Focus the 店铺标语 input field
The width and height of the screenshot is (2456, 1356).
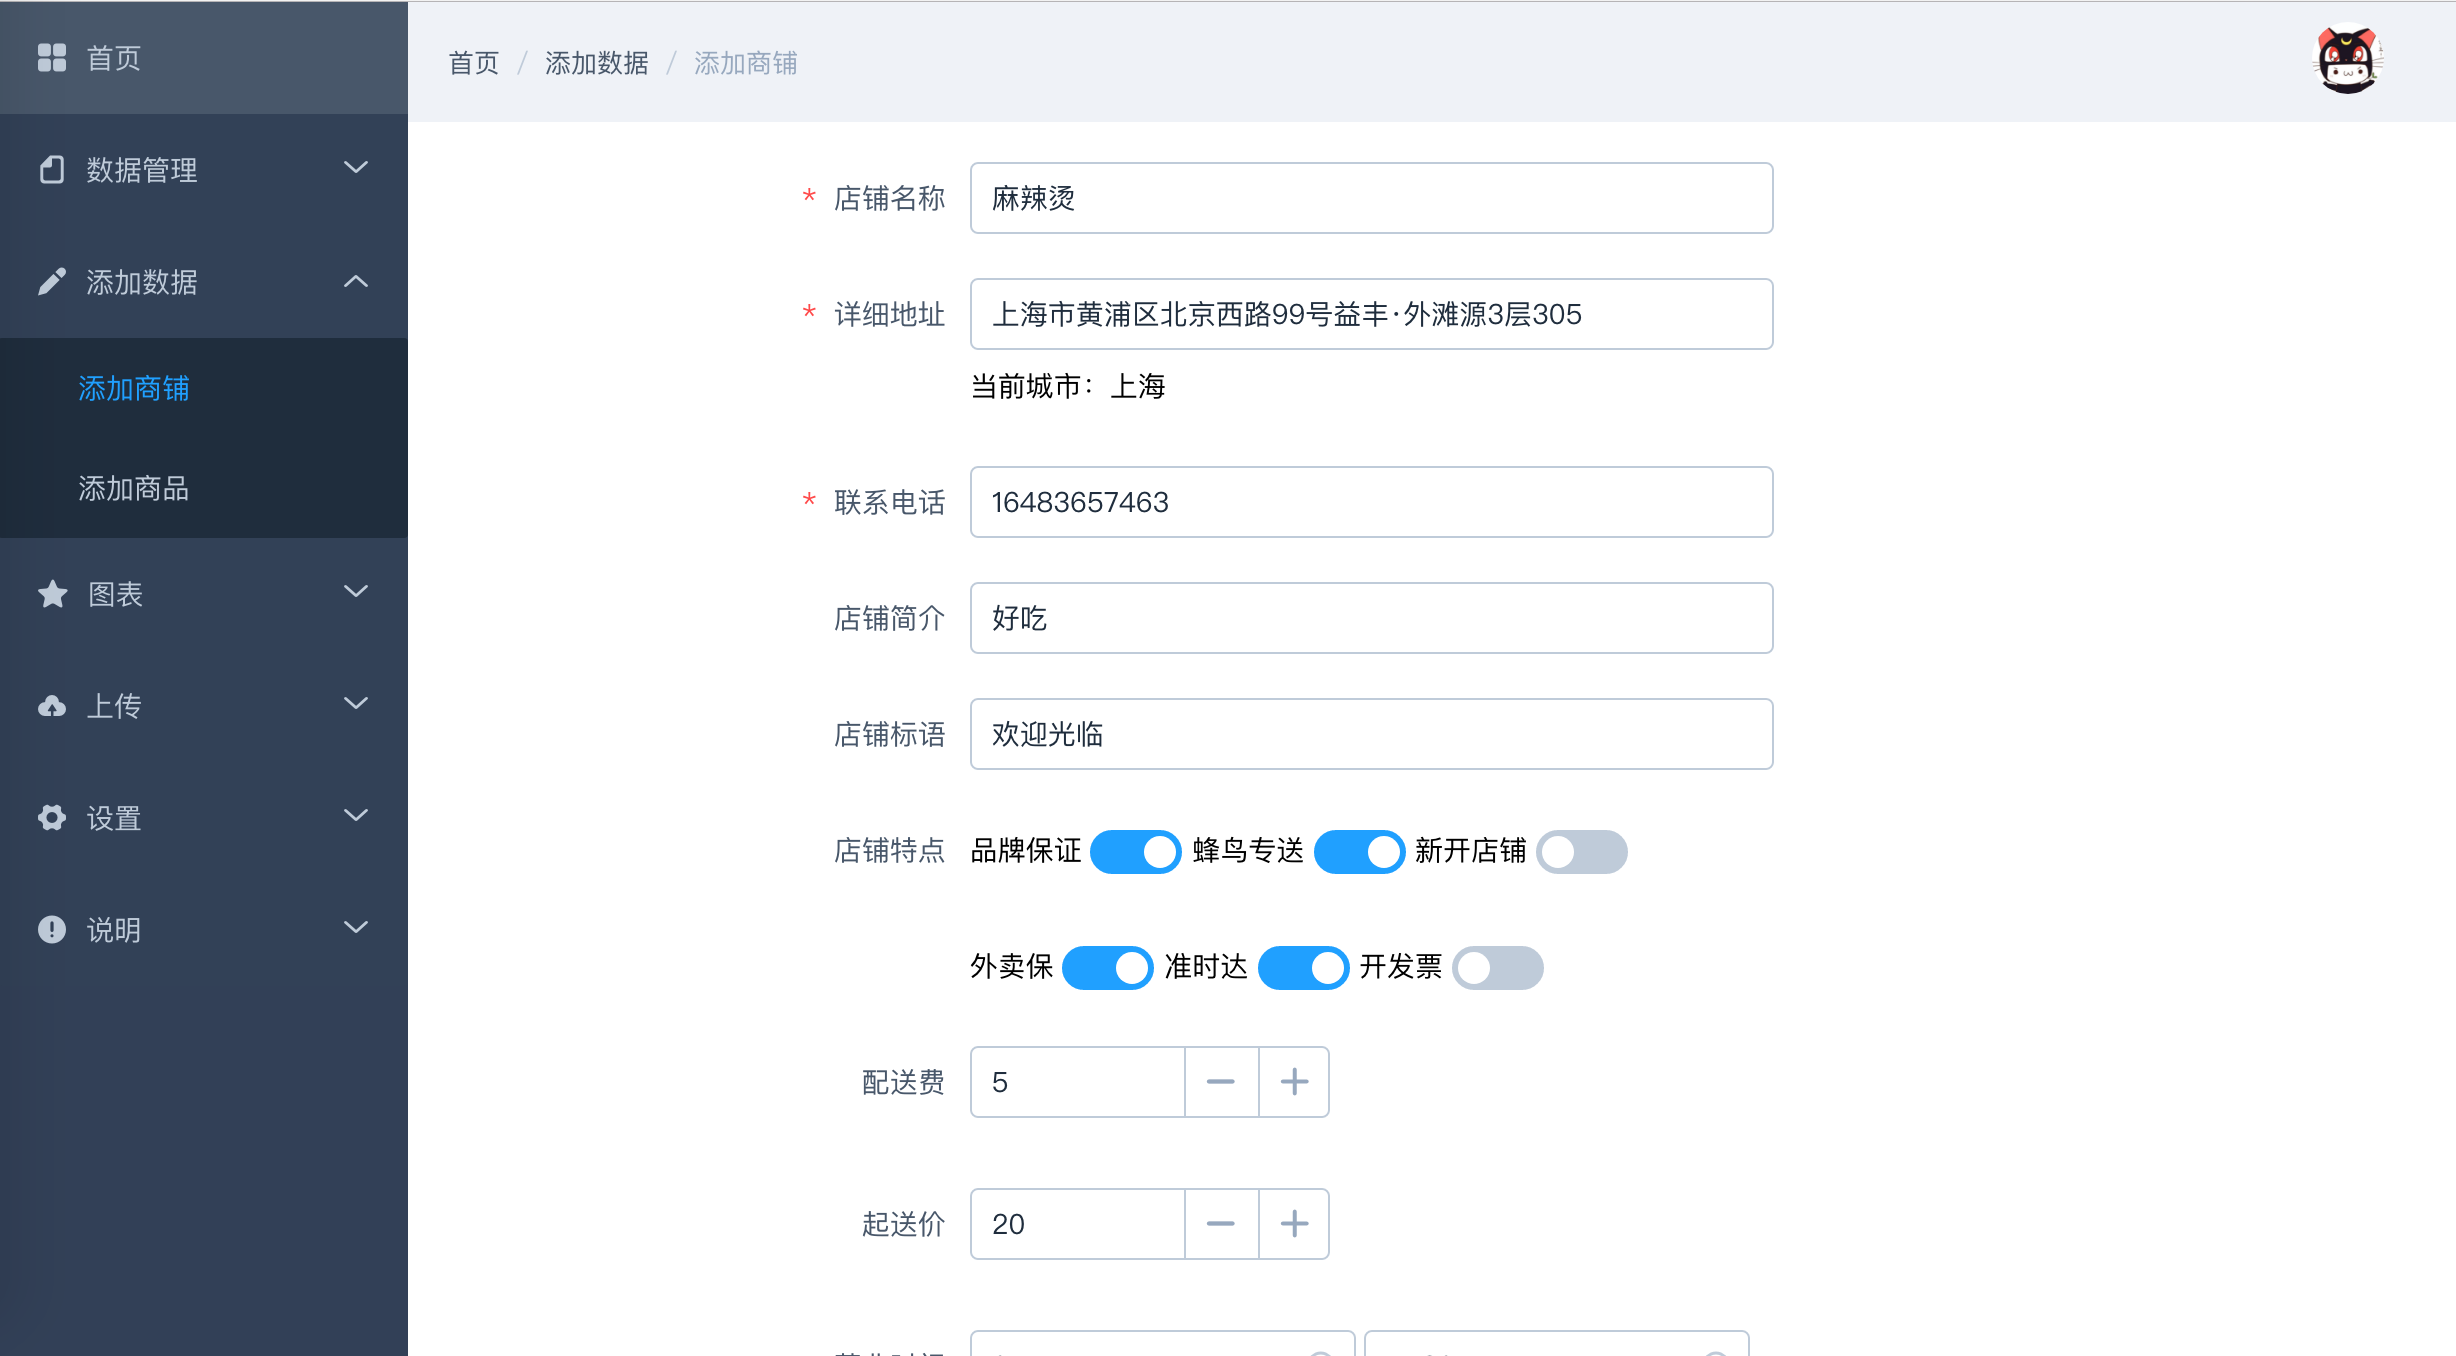click(x=1372, y=734)
